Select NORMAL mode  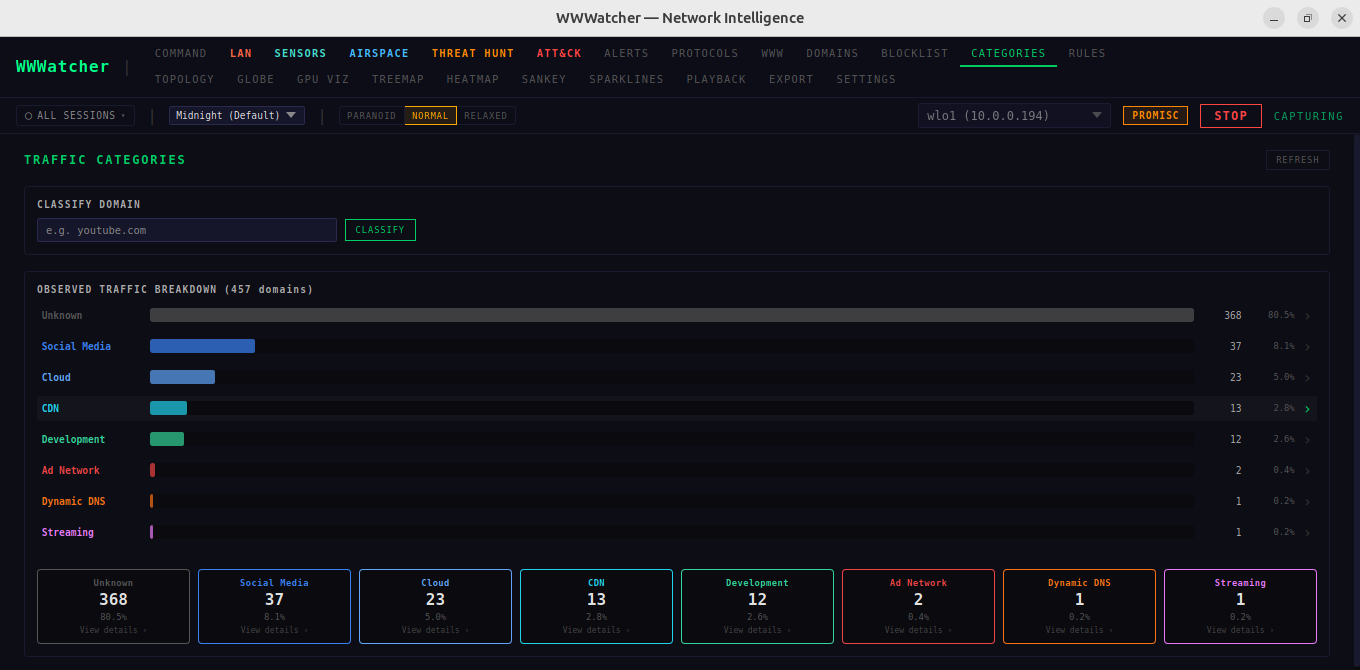tap(430, 116)
